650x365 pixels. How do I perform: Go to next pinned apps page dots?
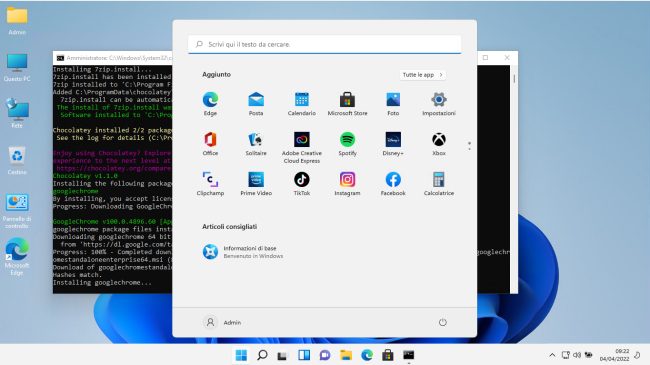point(469,146)
